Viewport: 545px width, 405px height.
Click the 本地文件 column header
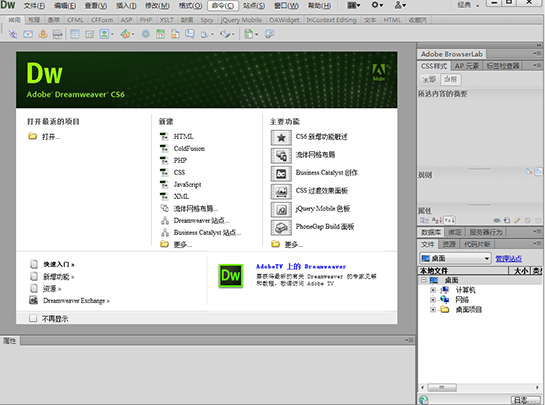point(463,271)
